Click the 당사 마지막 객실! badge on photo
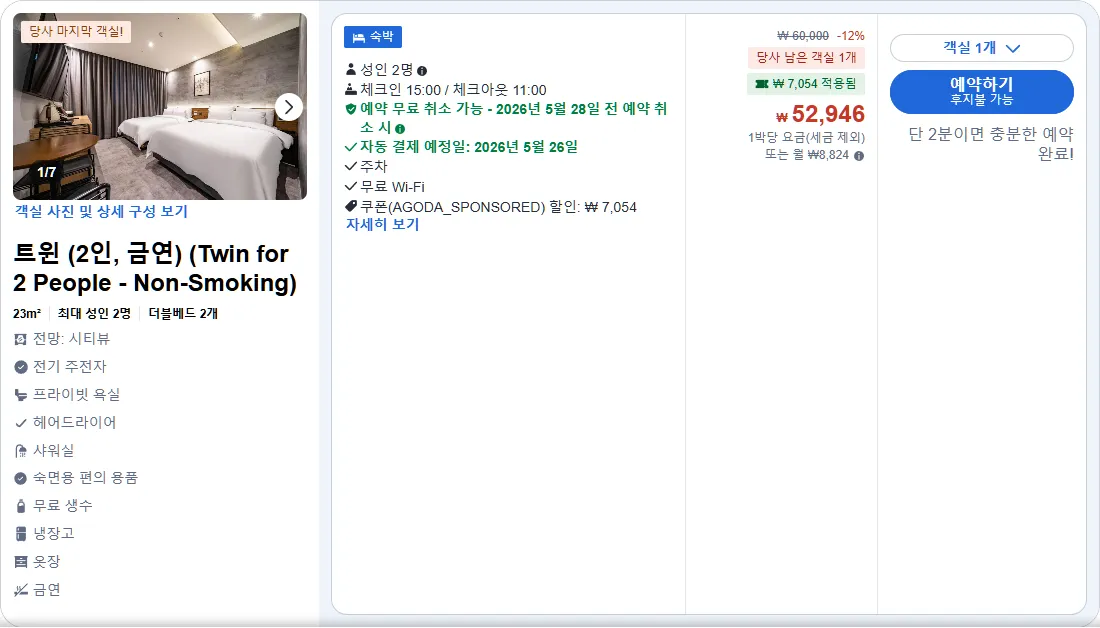Image resolution: width=1100 pixels, height=628 pixels. click(x=76, y=31)
